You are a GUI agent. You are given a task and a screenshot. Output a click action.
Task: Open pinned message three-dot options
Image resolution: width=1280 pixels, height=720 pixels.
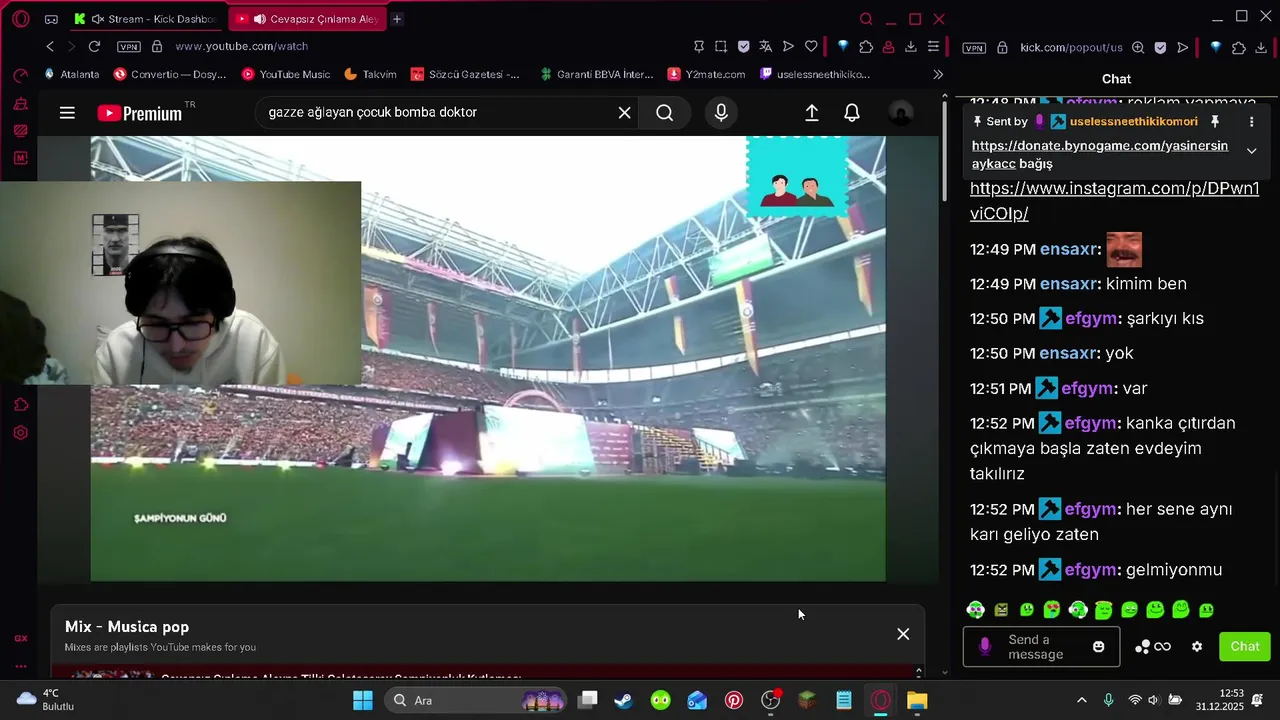point(1251,121)
